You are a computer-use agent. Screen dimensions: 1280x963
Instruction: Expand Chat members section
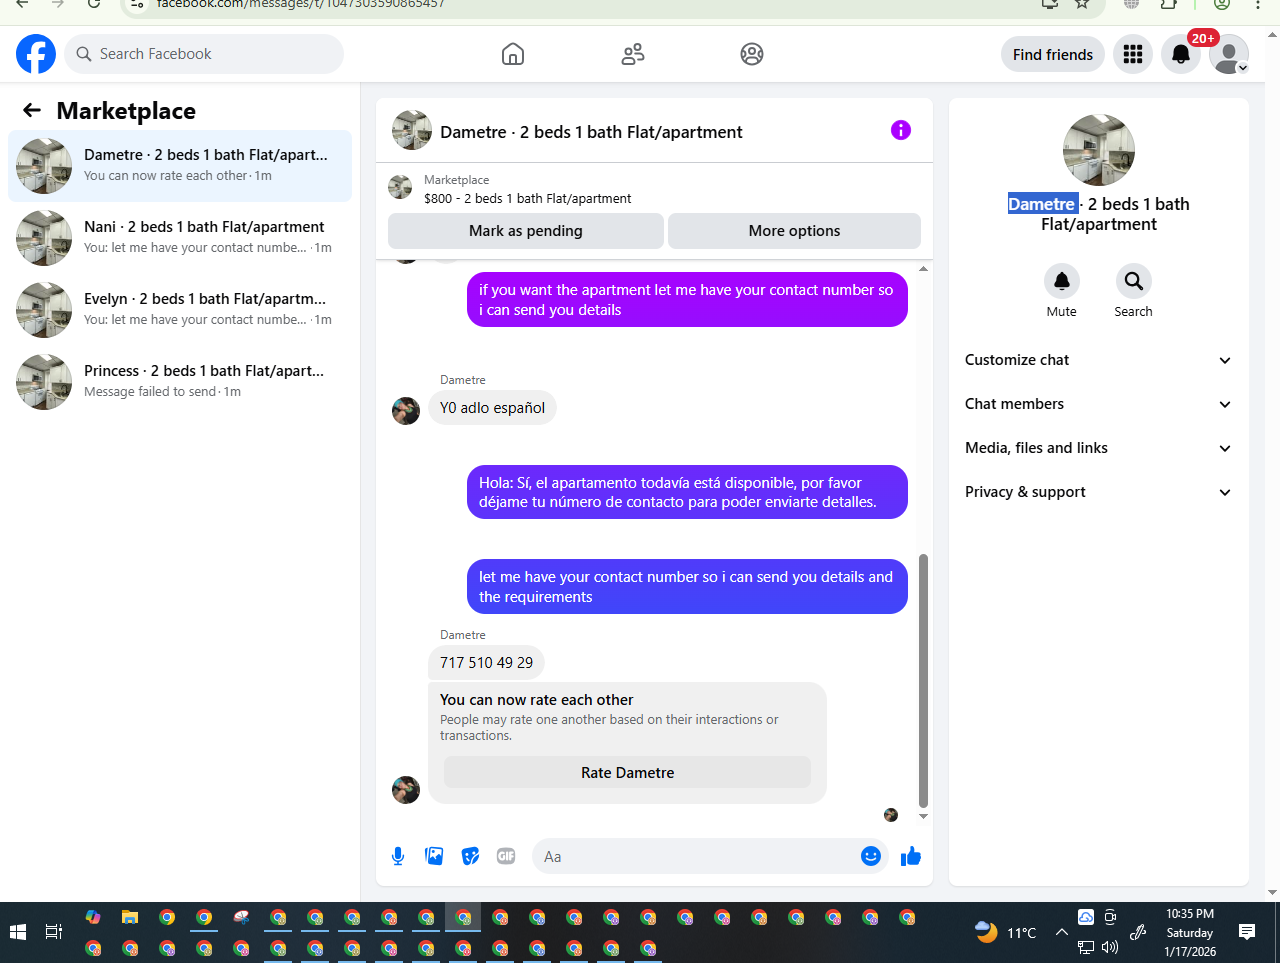1099,404
